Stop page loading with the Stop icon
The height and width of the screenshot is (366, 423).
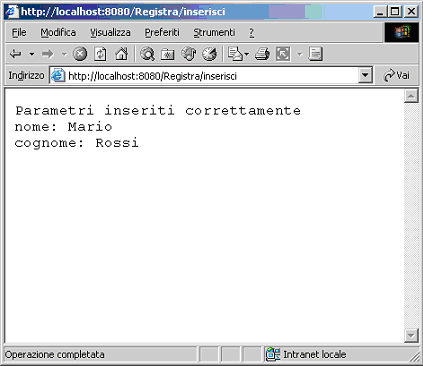click(x=80, y=54)
